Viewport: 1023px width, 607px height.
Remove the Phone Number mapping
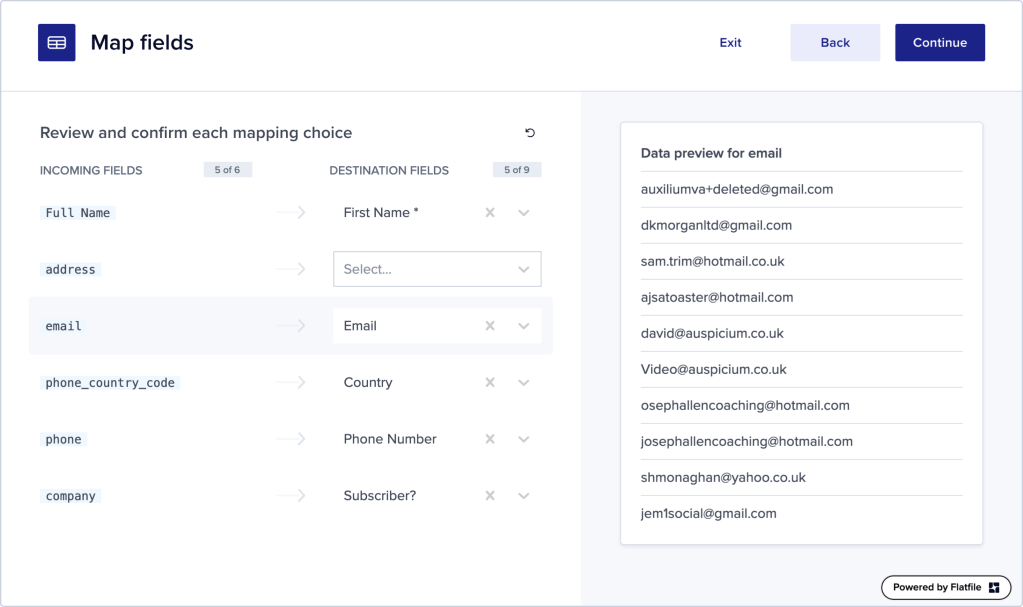(490, 439)
